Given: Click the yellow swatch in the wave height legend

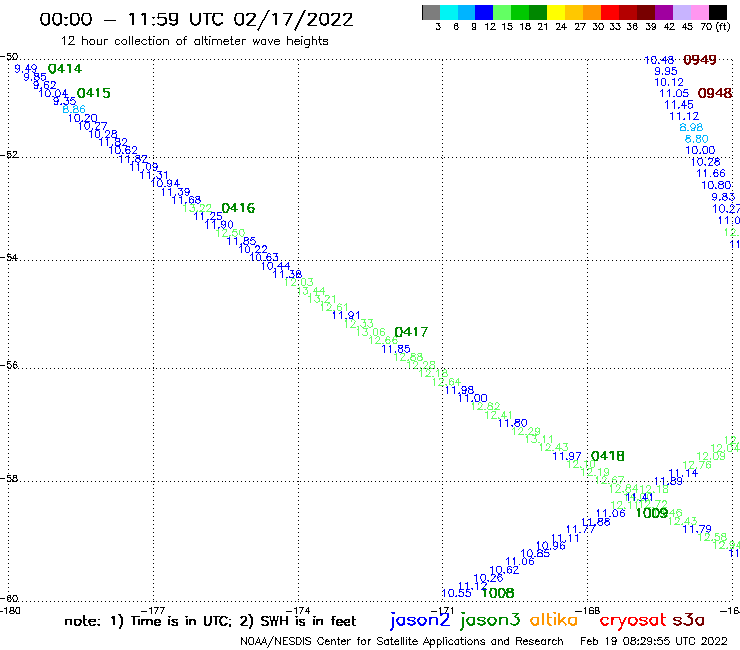Looking at the screenshot, I should 556,12.
